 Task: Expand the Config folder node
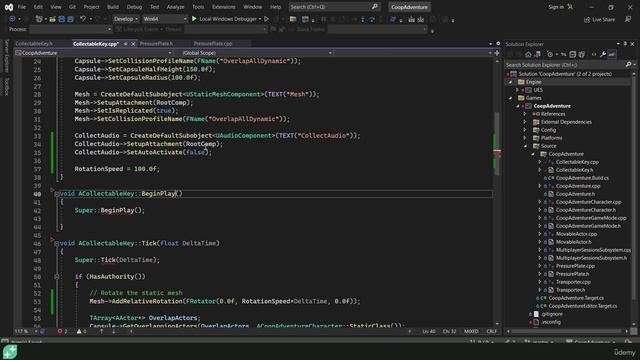click(525, 130)
